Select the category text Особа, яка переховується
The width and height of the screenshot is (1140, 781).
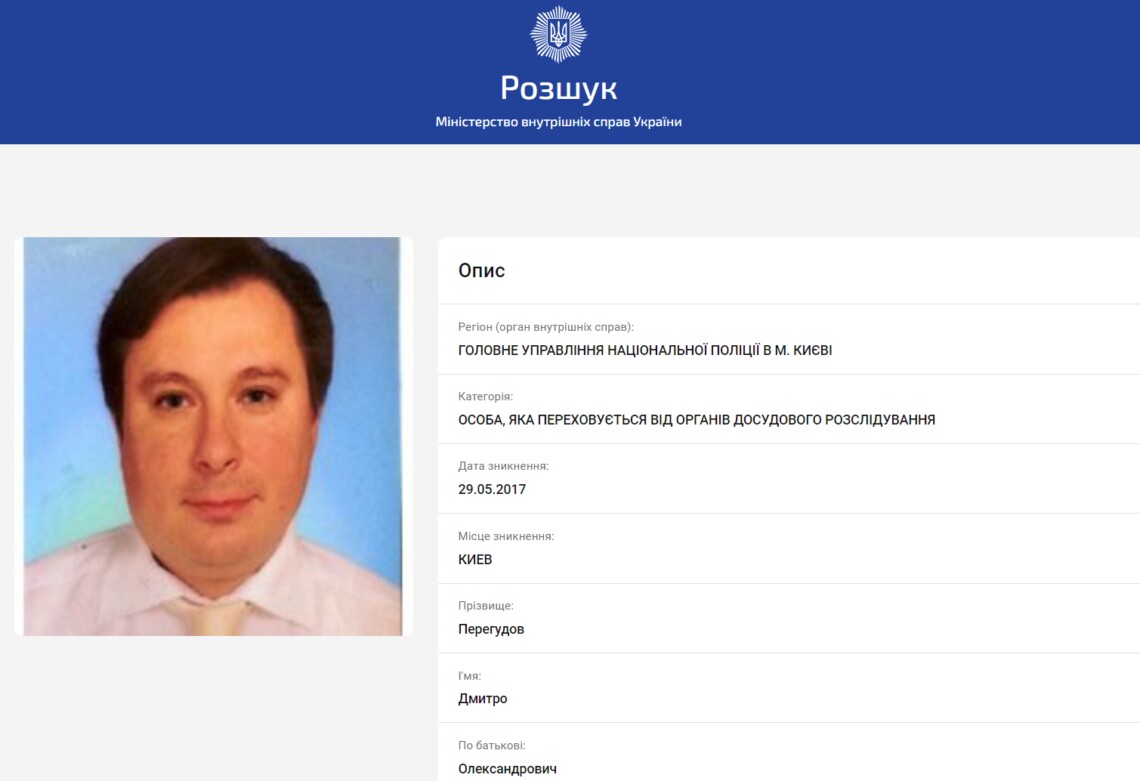tap(697, 420)
